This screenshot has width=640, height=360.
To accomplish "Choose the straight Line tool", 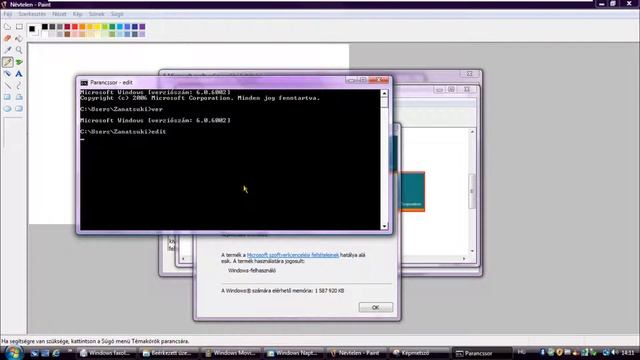I will coord(7,86).
